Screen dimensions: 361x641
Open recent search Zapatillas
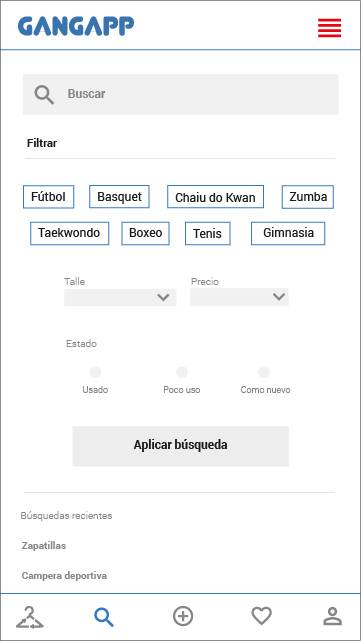44,546
